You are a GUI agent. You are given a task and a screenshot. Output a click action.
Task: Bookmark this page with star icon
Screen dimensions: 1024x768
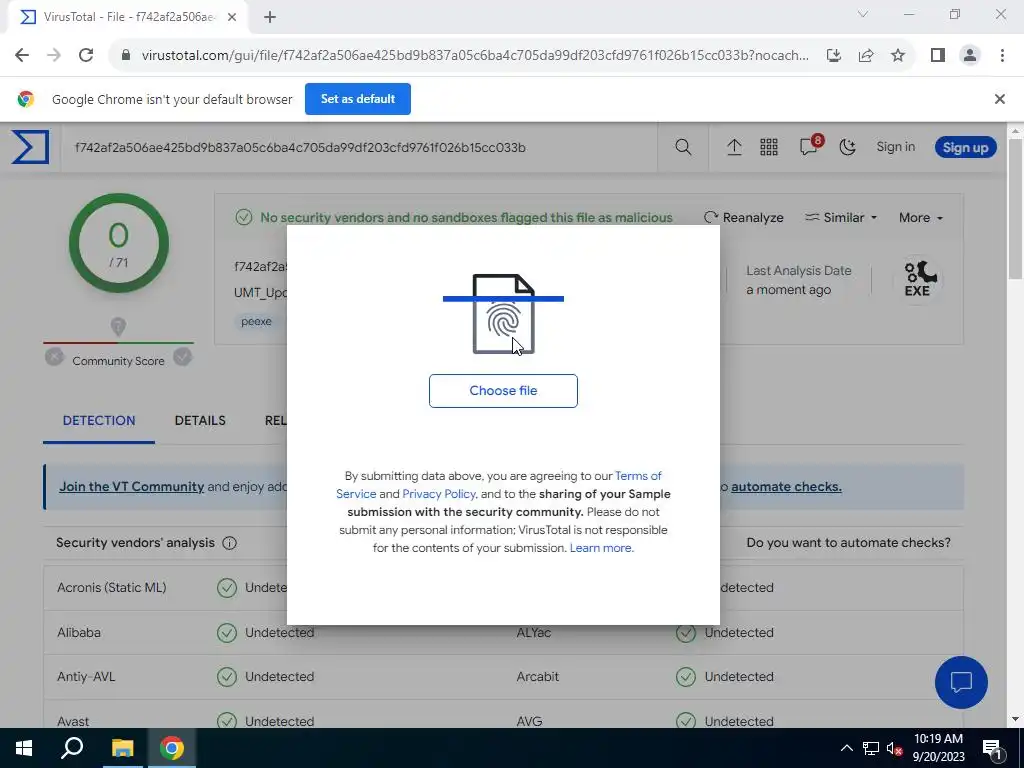click(898, 55)
